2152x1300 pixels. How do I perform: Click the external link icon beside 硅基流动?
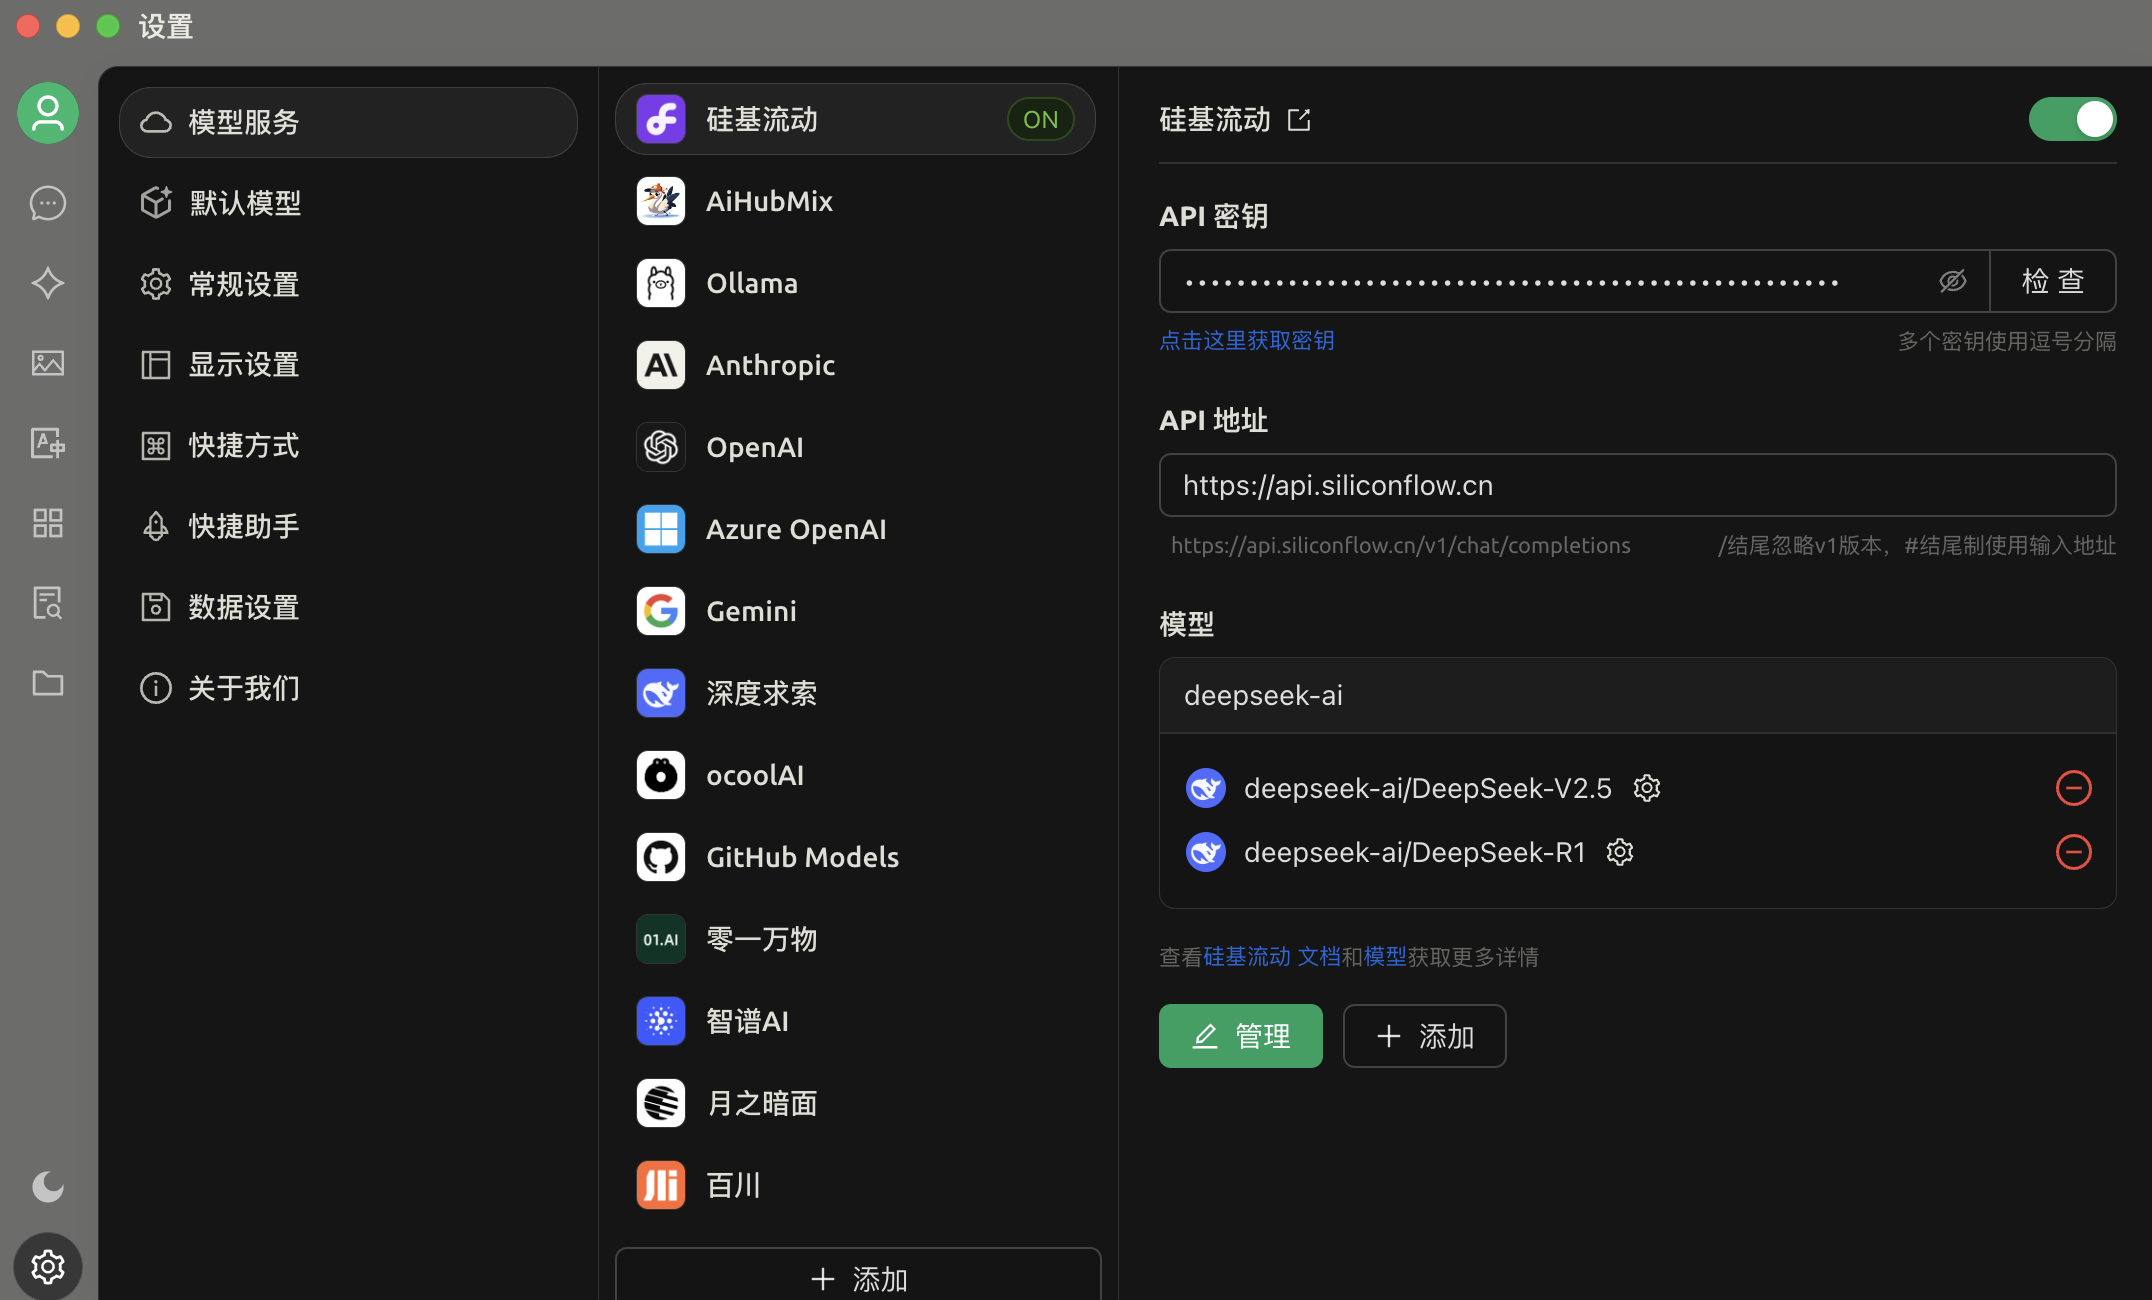click(x=1298, y=119)
